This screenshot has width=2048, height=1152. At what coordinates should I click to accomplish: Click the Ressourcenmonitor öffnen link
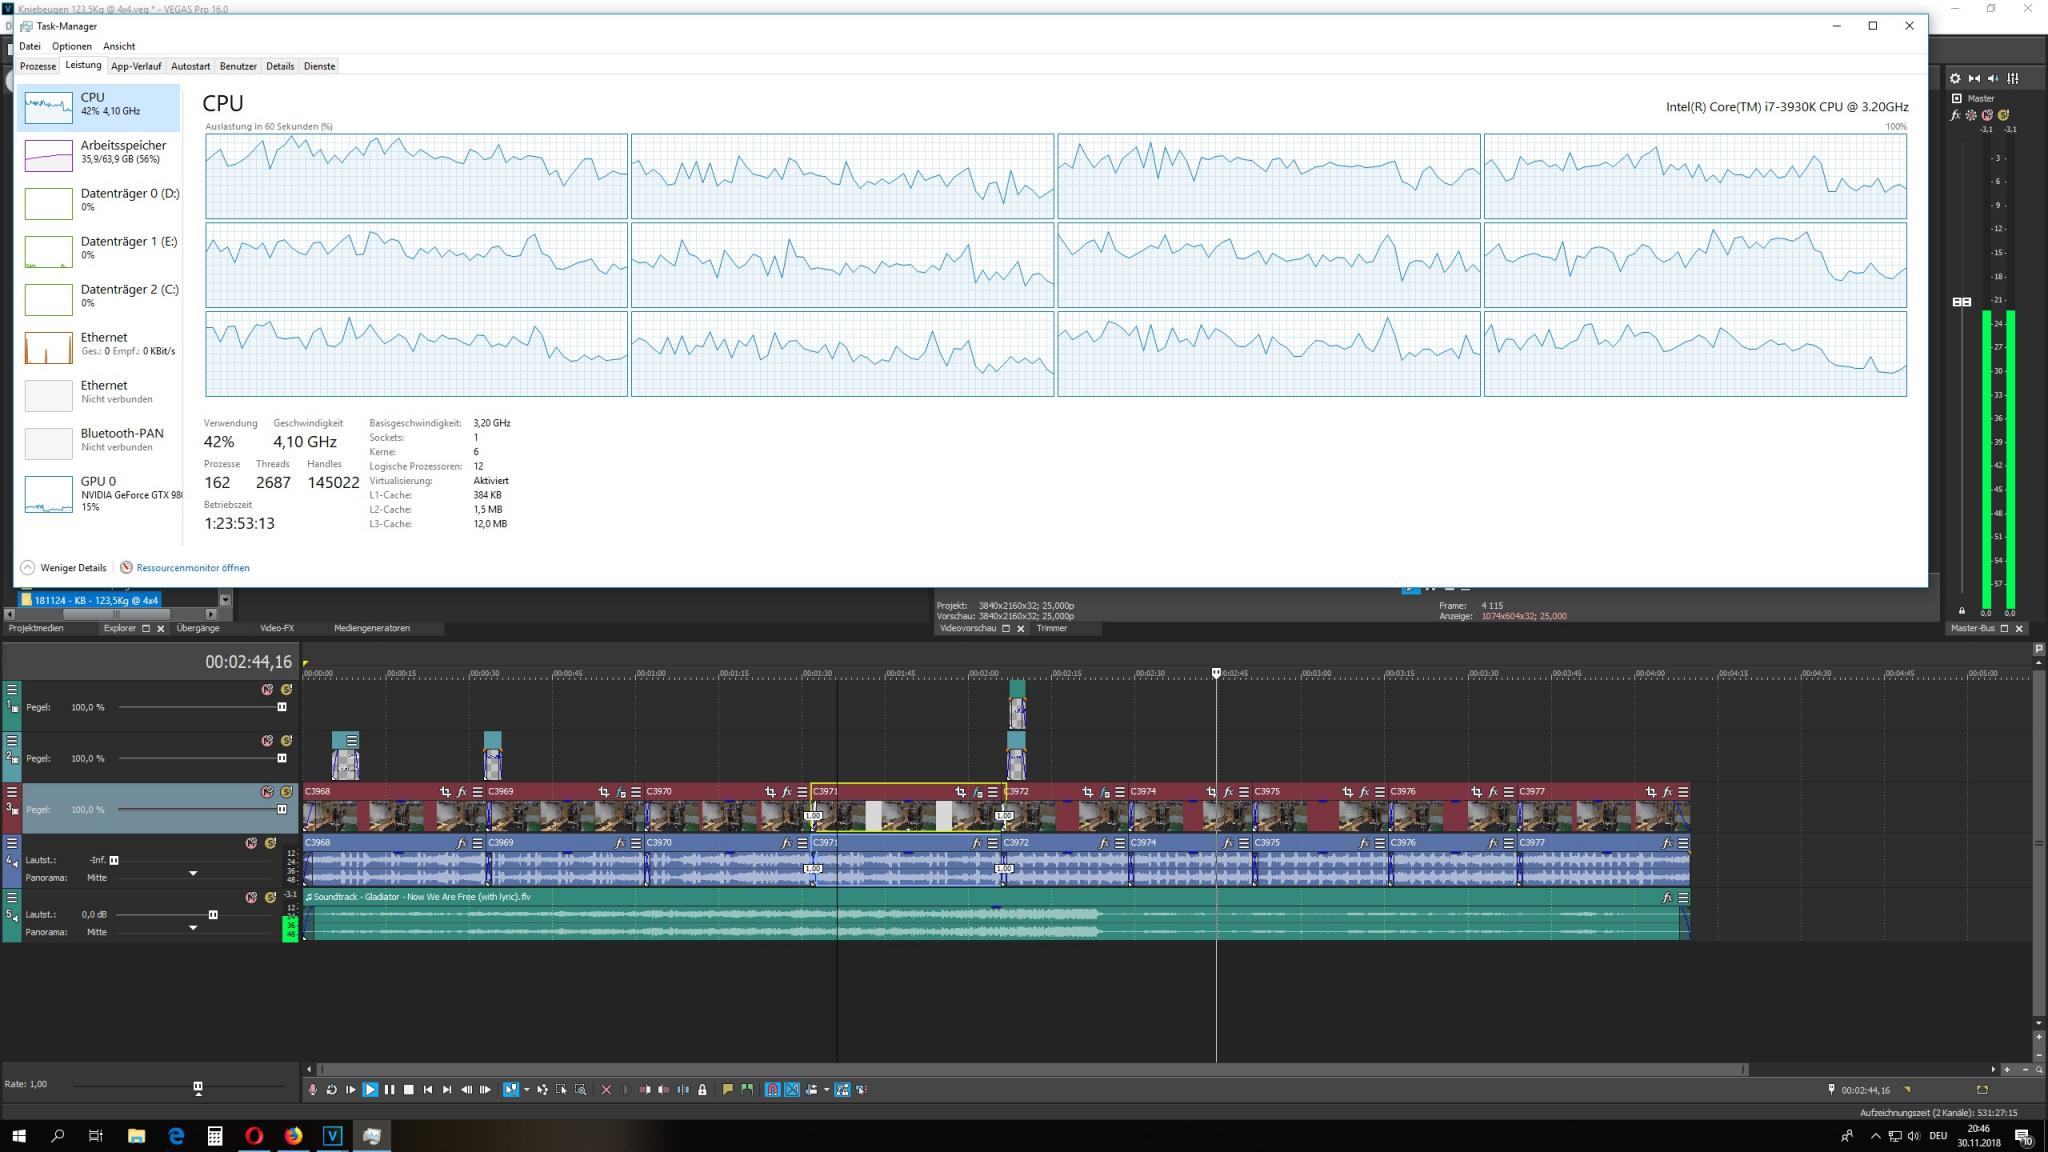(193, 568)
